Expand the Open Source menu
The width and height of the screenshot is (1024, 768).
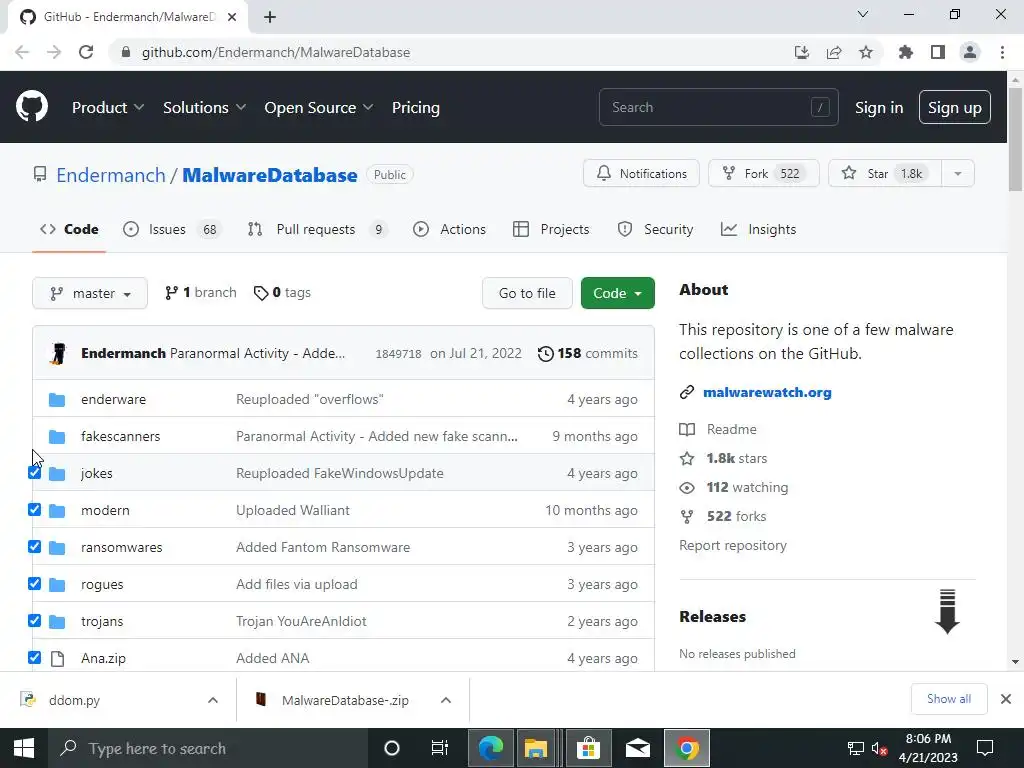[319, 108]
